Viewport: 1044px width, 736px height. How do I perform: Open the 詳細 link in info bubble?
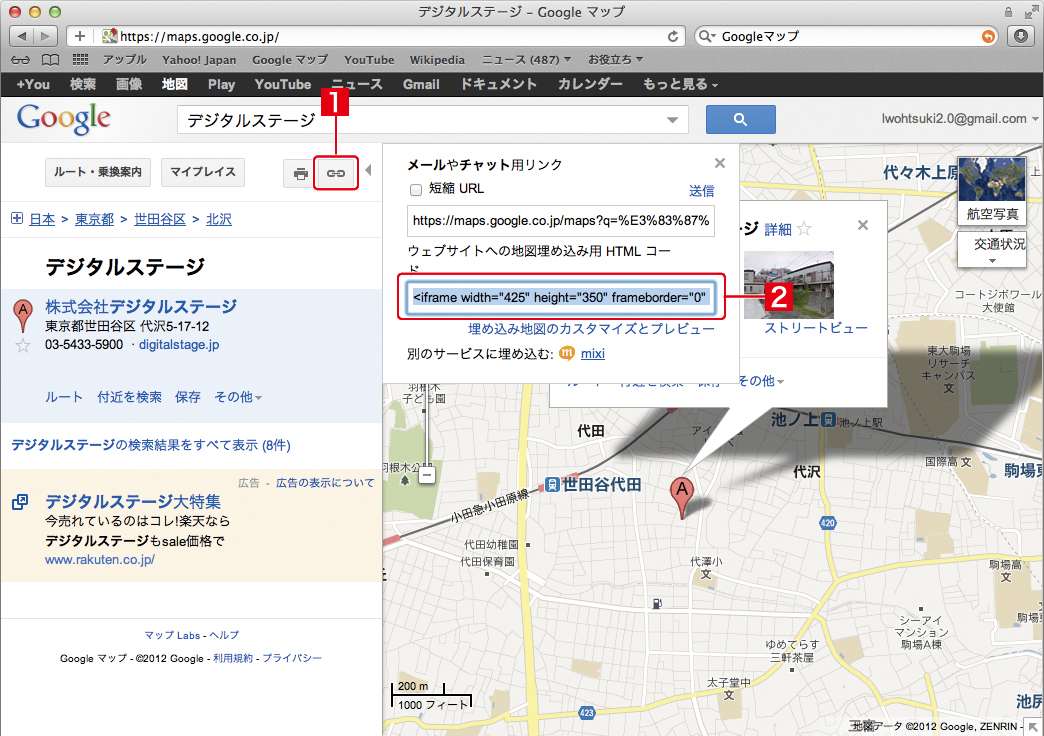(x=778, y=230)
